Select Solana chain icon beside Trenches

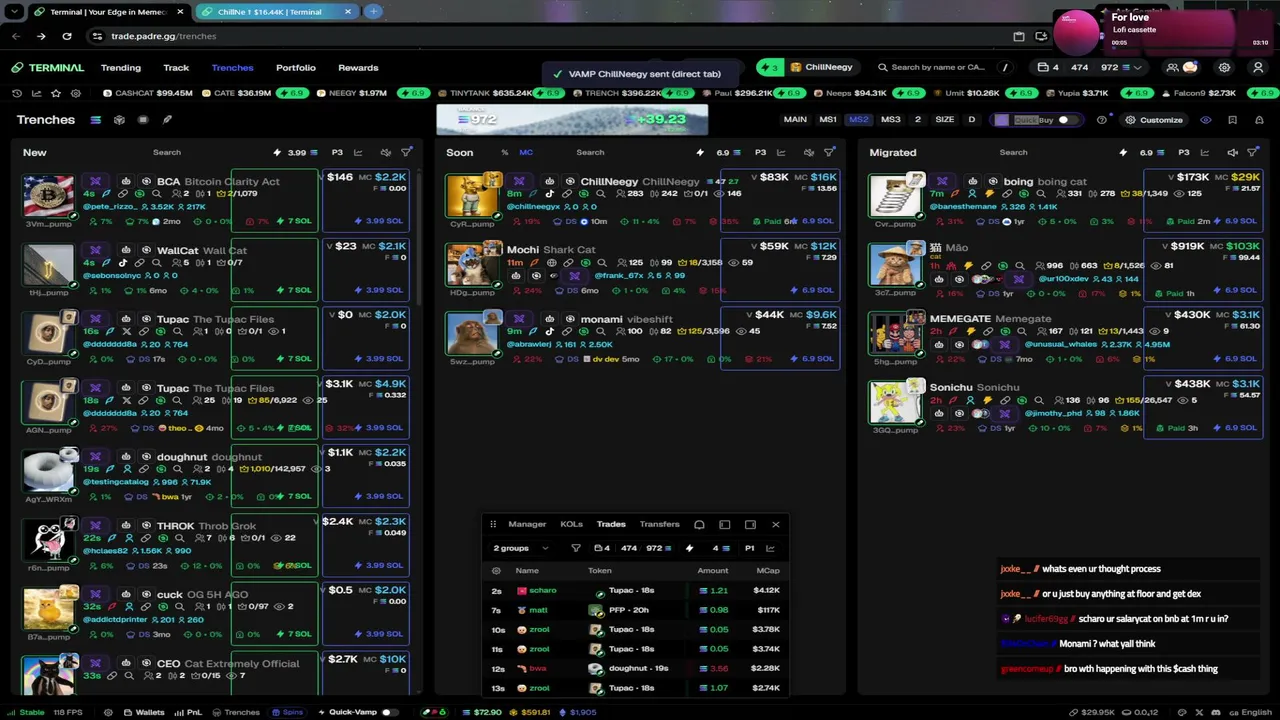pyautogui.click(x=95, y=120)
